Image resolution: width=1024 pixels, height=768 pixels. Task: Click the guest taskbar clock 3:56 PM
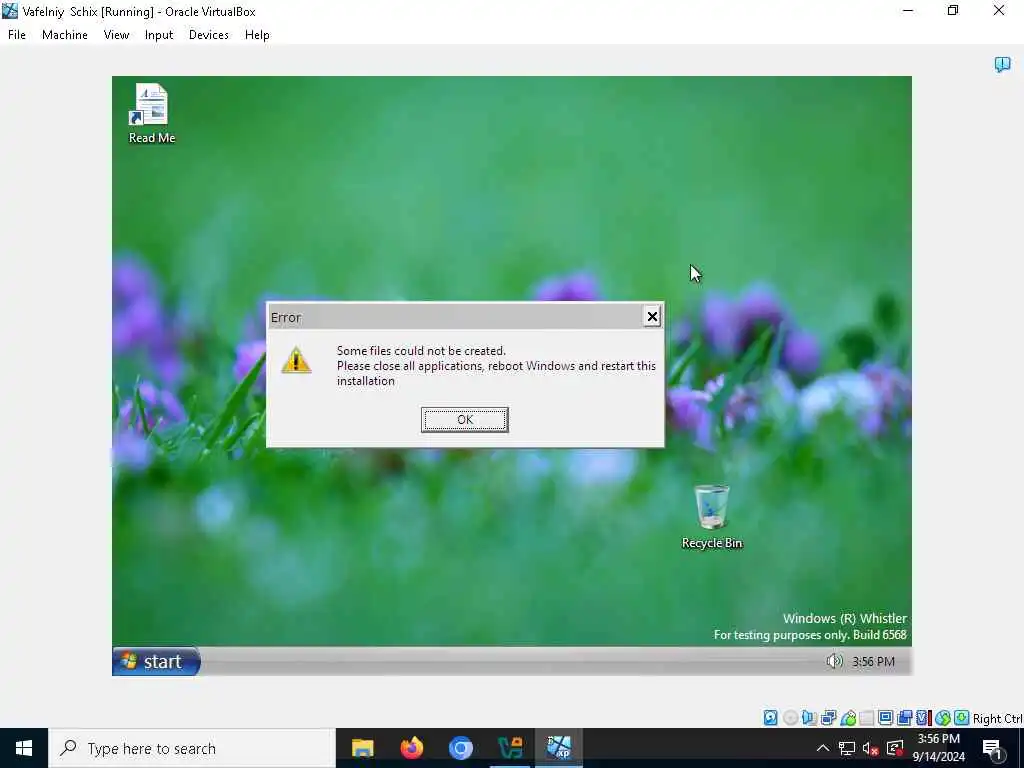point(873,662)
